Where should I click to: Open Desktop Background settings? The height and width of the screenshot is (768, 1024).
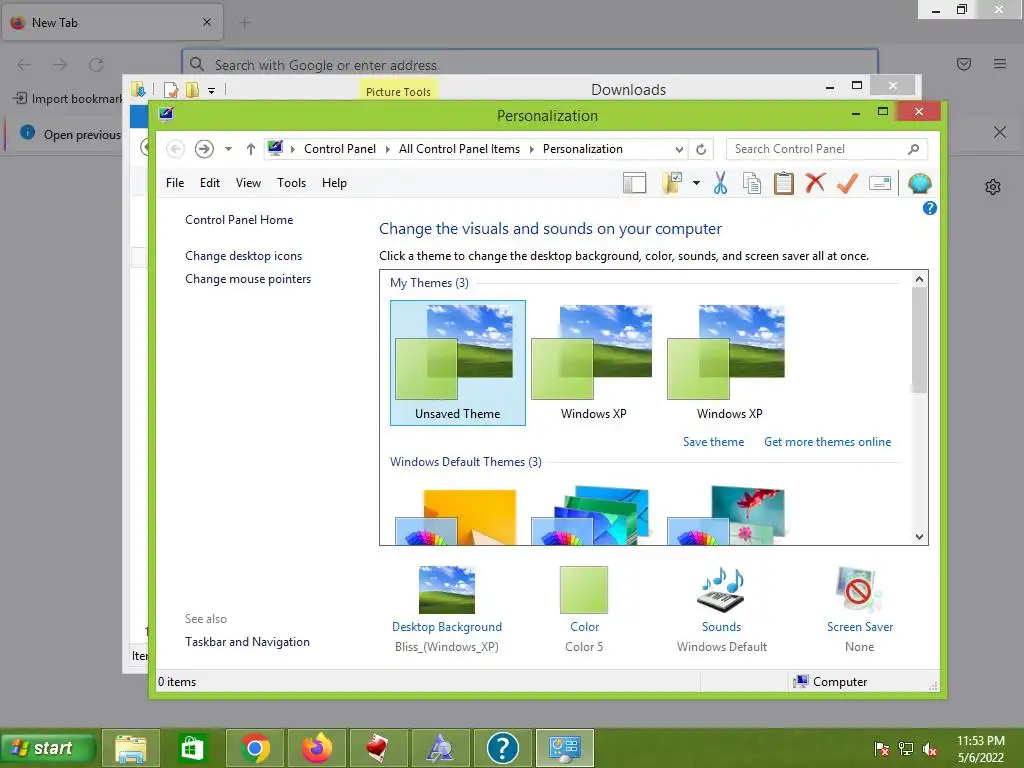coord(447,609)
